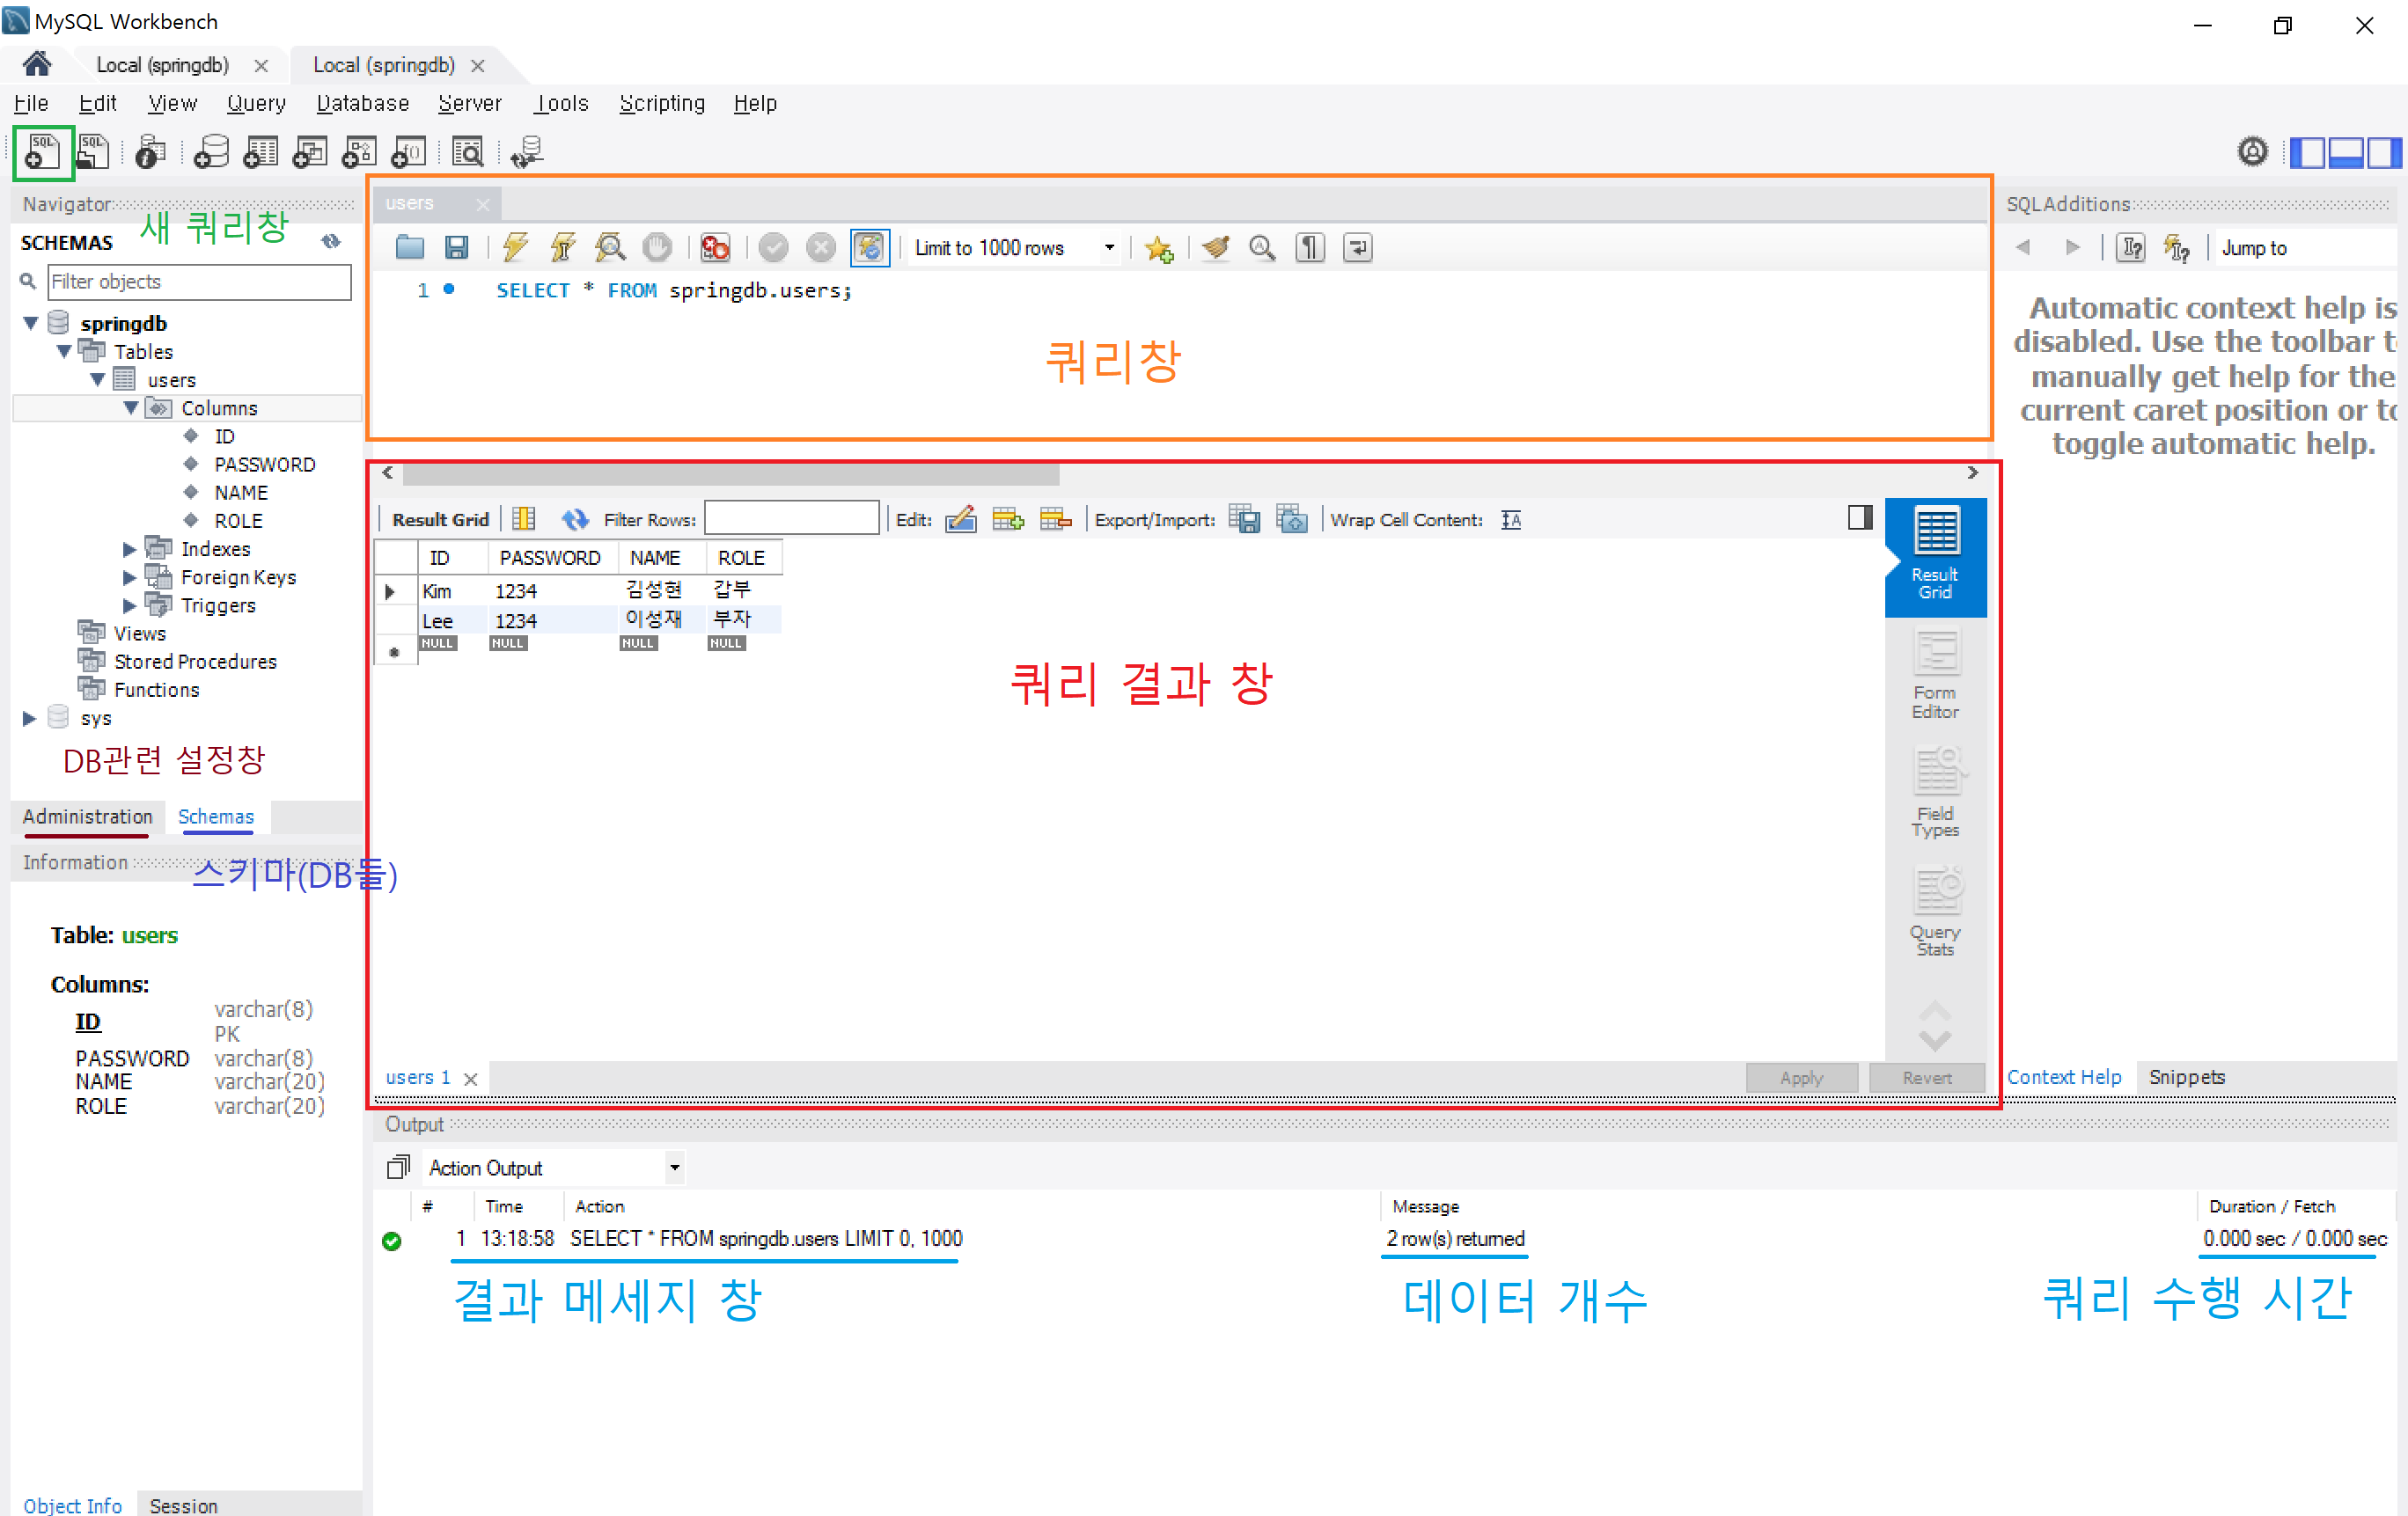Image resolution: width=2408 pixels, height=1516 pixels.
Task: Click the beautify query broom icon
Action: [x=1215, y=247]
